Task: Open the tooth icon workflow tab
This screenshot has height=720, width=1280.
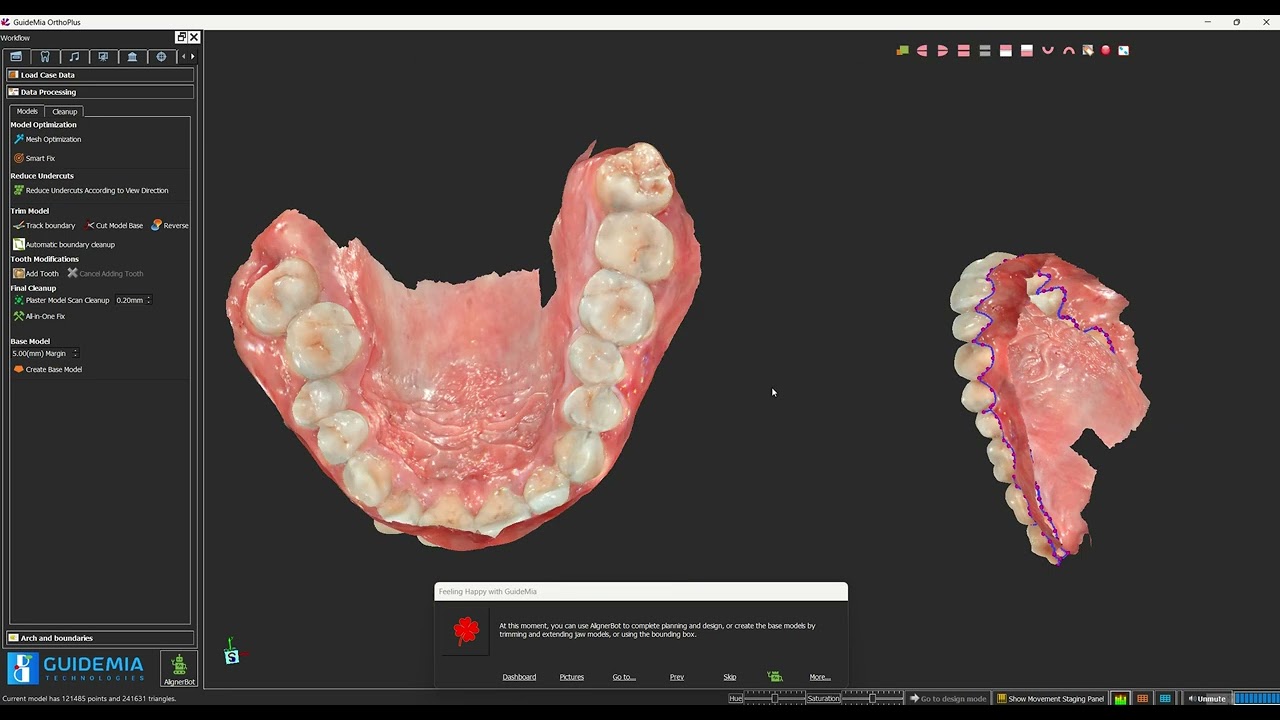Action: coord(45,57)
